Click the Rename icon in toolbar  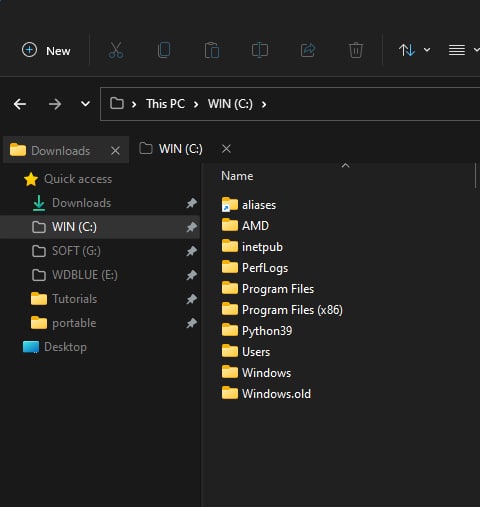pyautogui.click(x=260, y=50)
